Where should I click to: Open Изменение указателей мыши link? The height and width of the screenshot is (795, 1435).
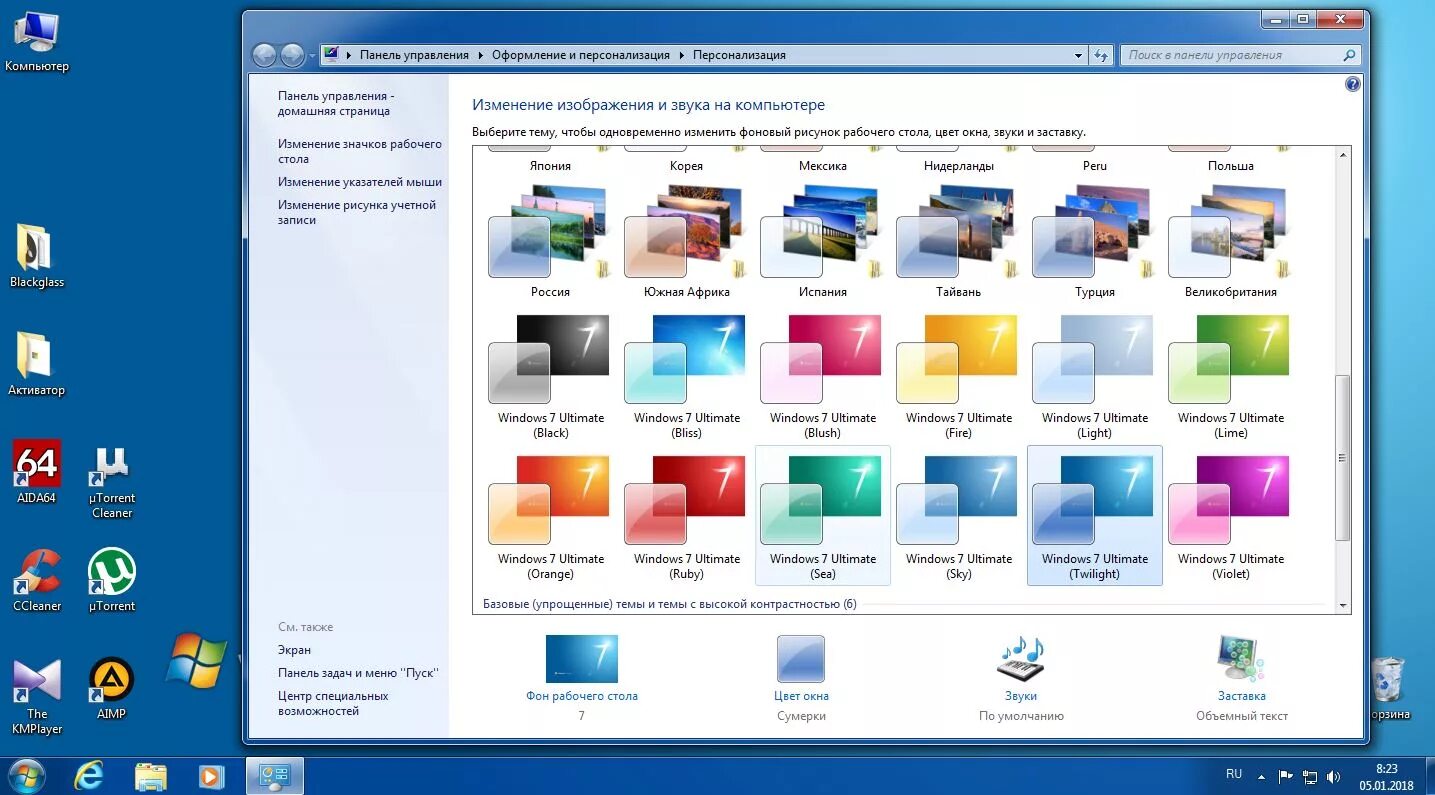(x=360, y=182)
